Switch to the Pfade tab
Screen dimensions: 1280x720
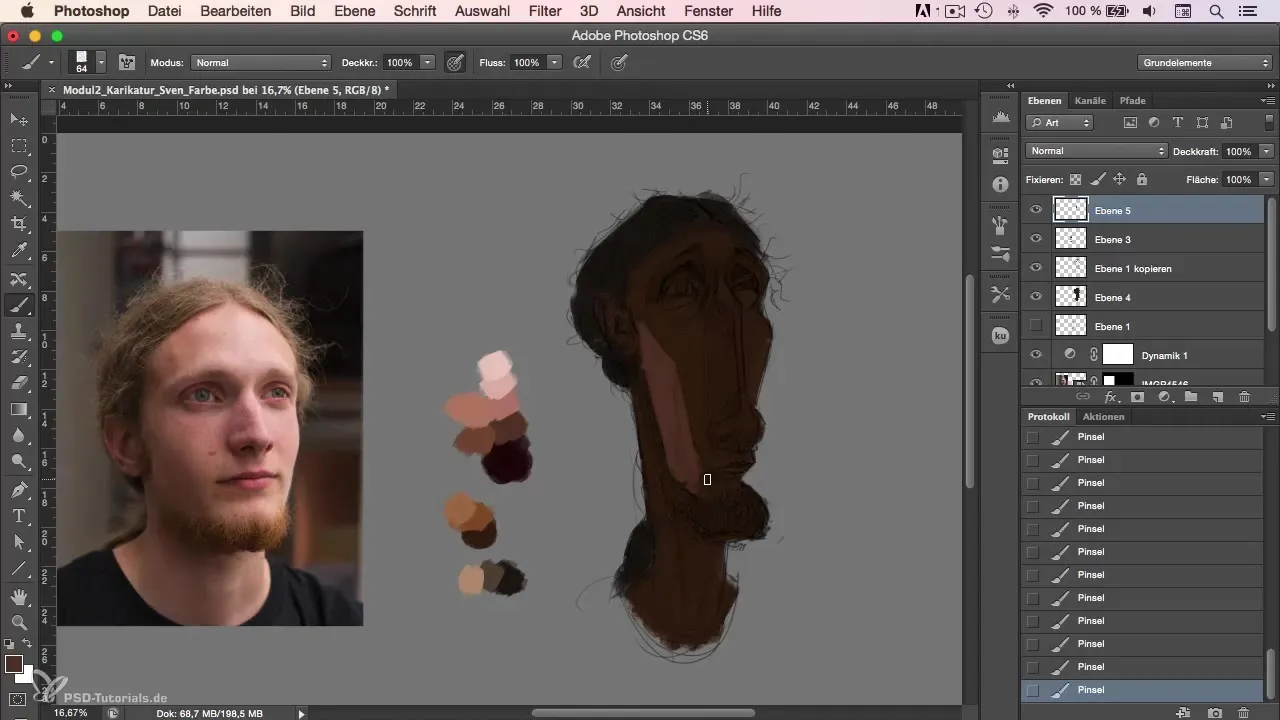coord(1132,101)
